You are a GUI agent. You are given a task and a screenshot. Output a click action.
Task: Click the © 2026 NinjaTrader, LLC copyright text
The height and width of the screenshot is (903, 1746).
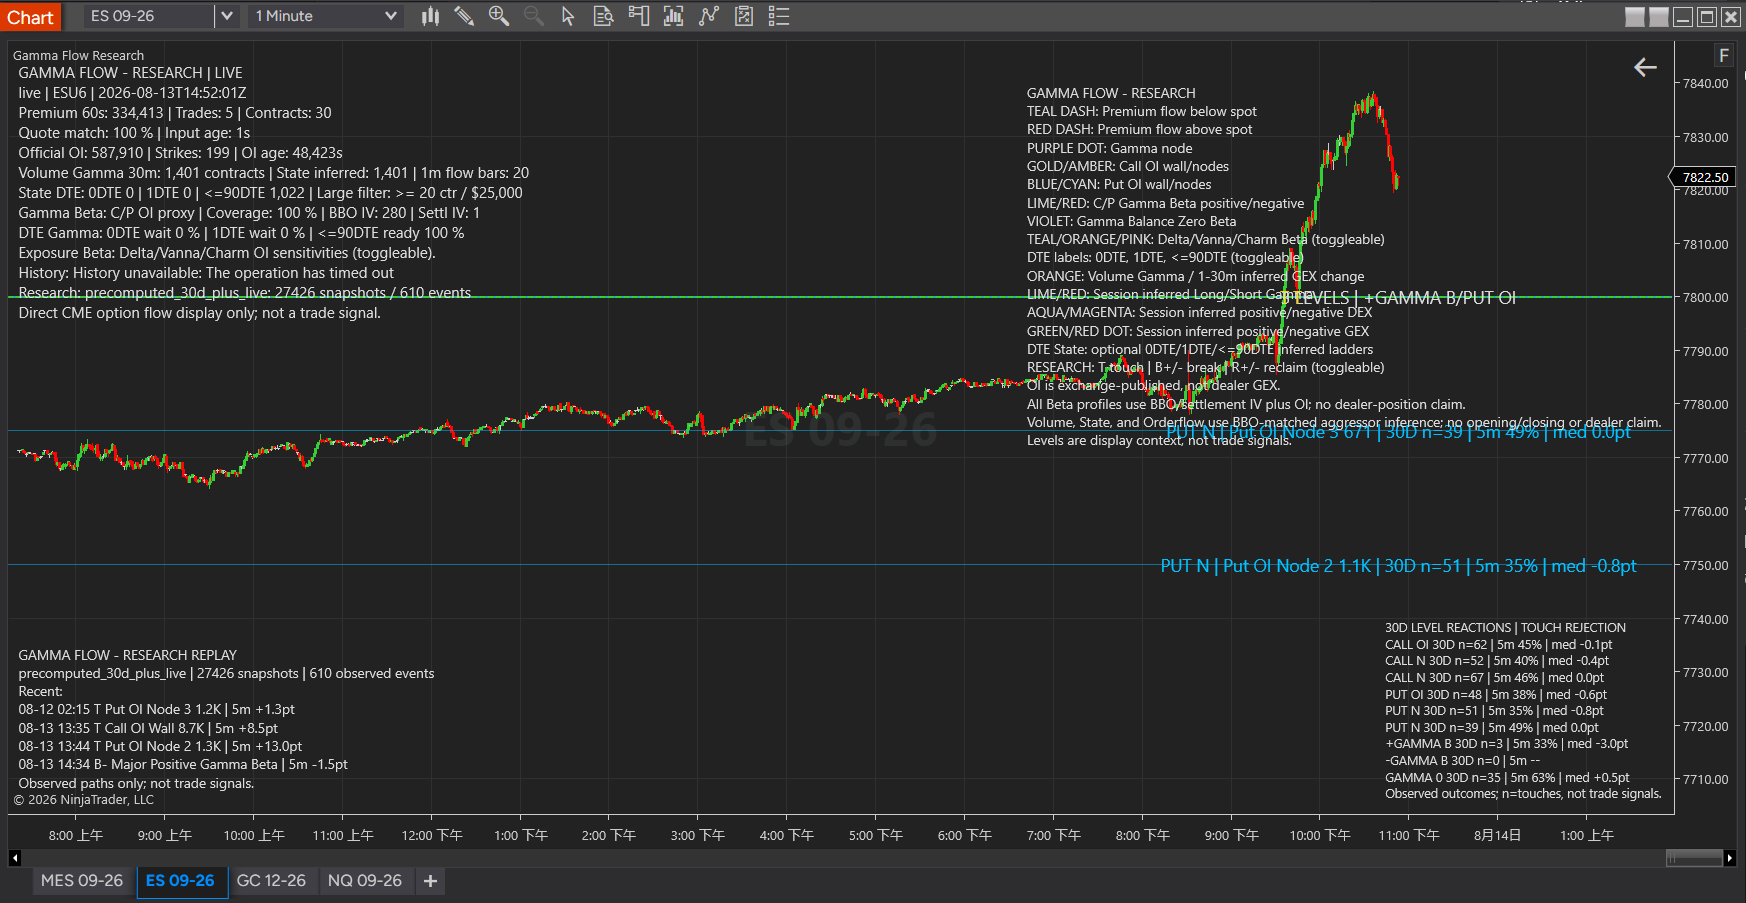click(x=84, y=799)
